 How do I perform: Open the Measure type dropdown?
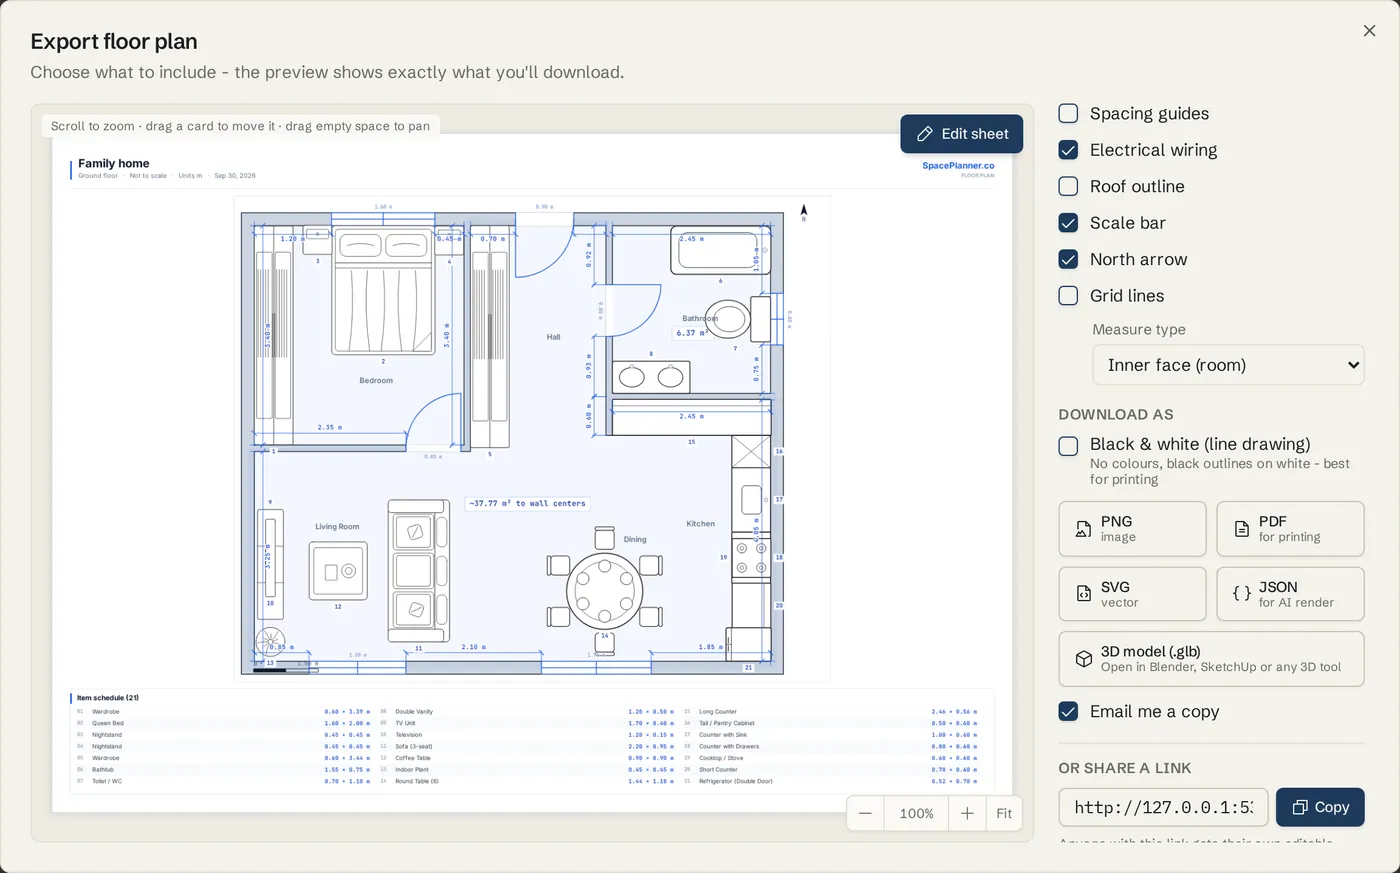pyautogui.click(x=1228, y=365)
